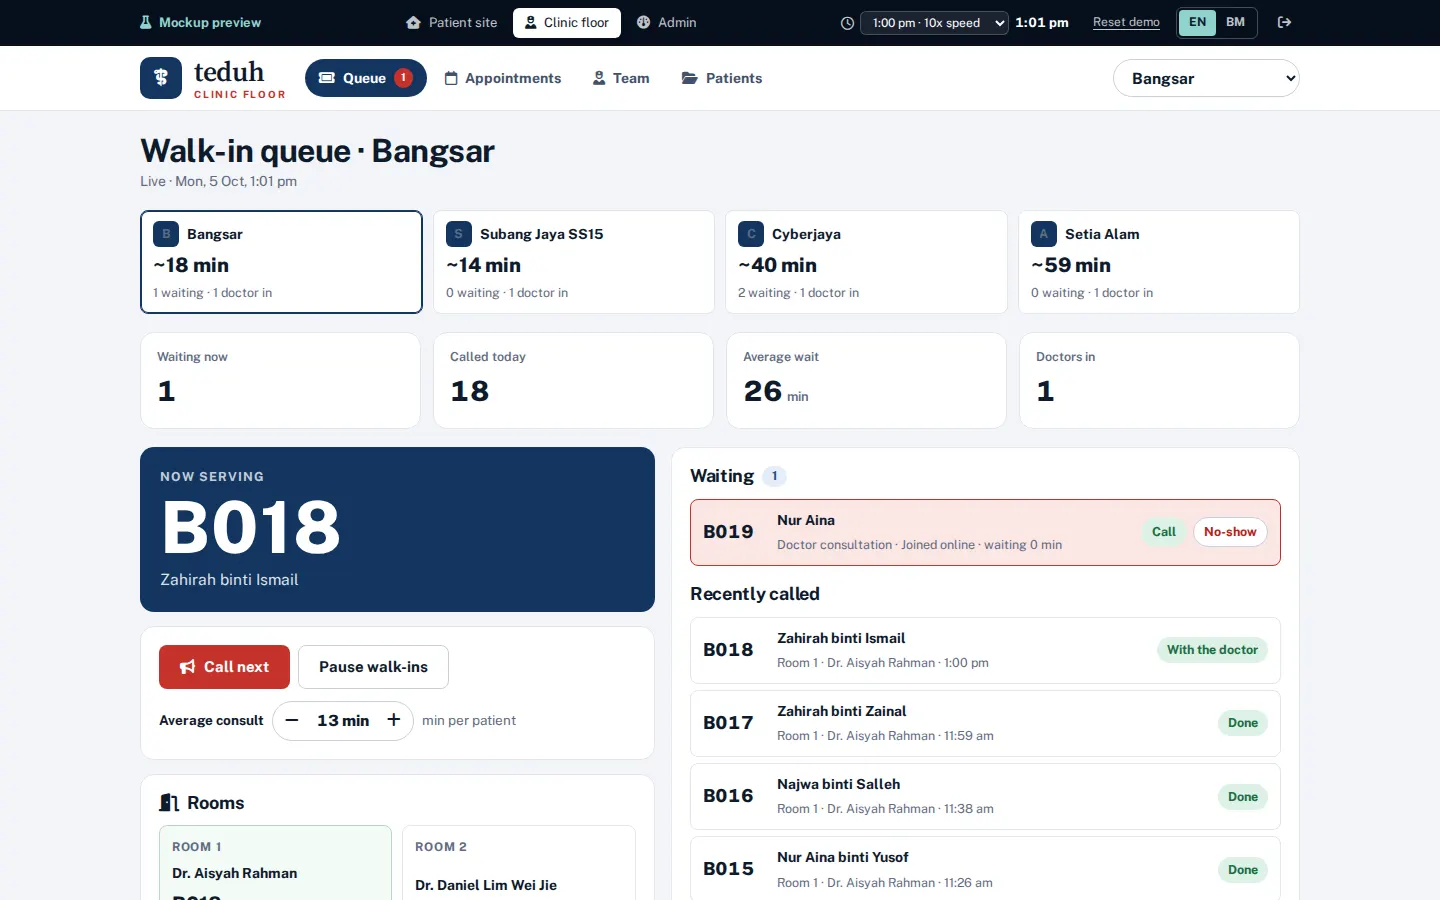Call patient B019 Nur Aina

(1164, 532)
